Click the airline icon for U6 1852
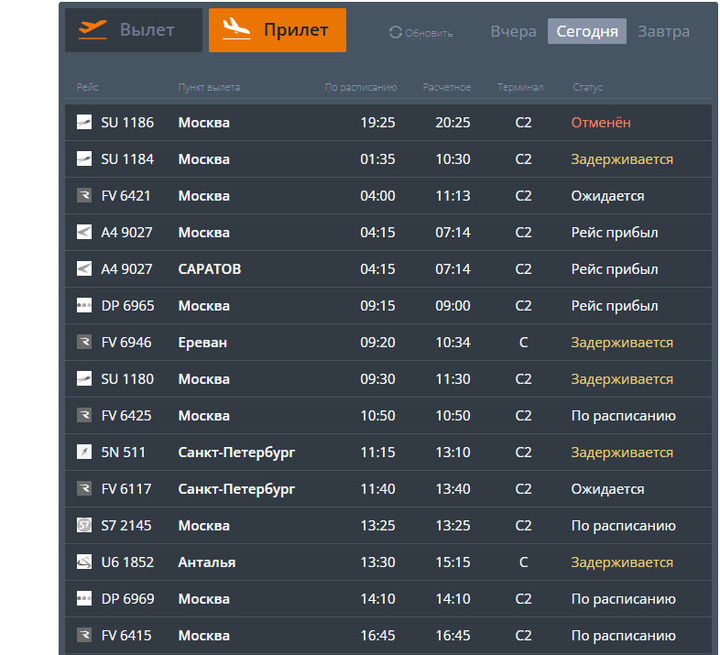 (84, 562)
